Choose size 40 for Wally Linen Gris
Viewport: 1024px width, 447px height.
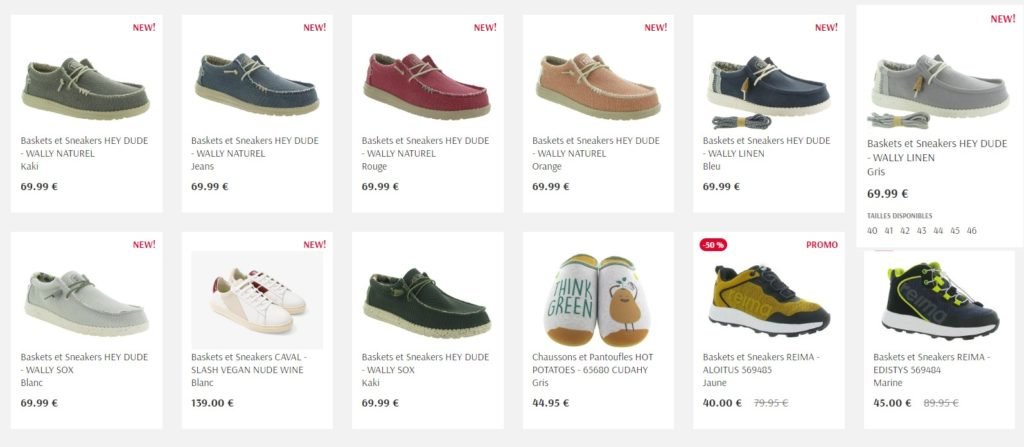pos(872,231)
